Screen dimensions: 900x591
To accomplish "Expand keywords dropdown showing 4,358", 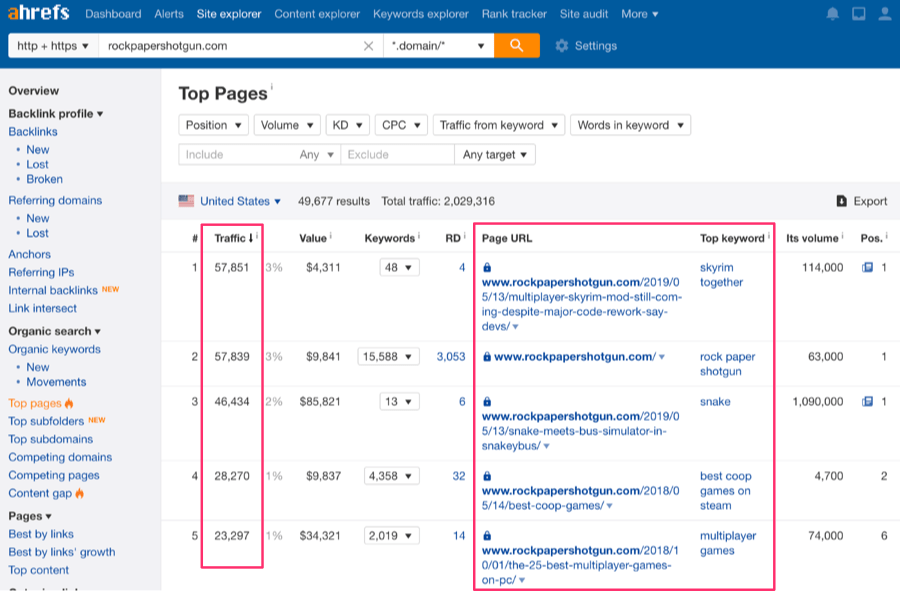I will [391, 476].
